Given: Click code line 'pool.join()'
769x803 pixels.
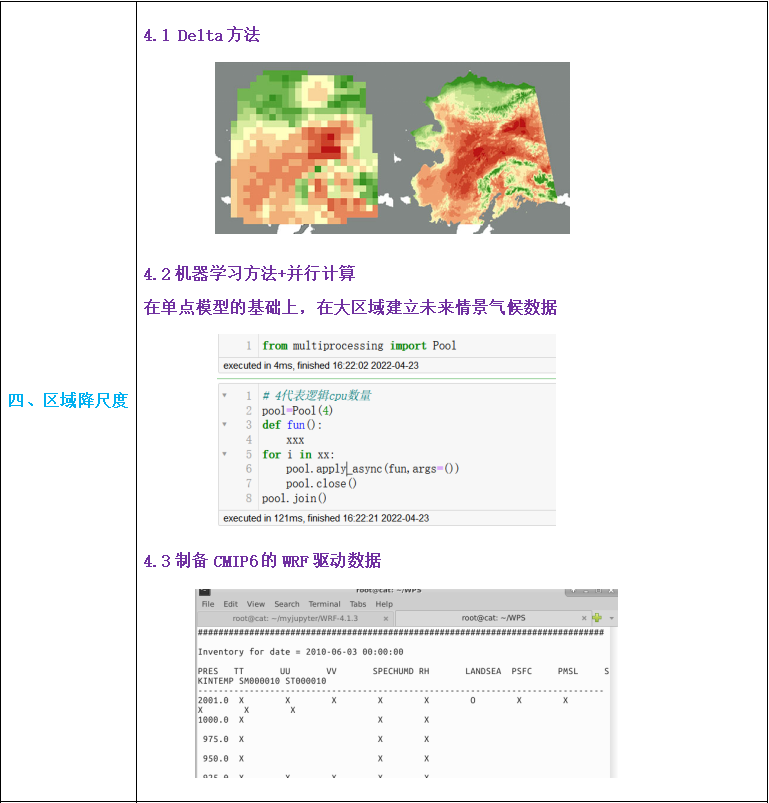Looking at the screenshot, I should tap(294, 498).
